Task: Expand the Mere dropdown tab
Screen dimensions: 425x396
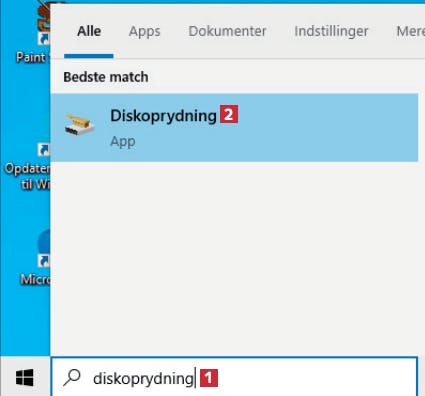Action: pyautogui.click(x=410, y=31)
